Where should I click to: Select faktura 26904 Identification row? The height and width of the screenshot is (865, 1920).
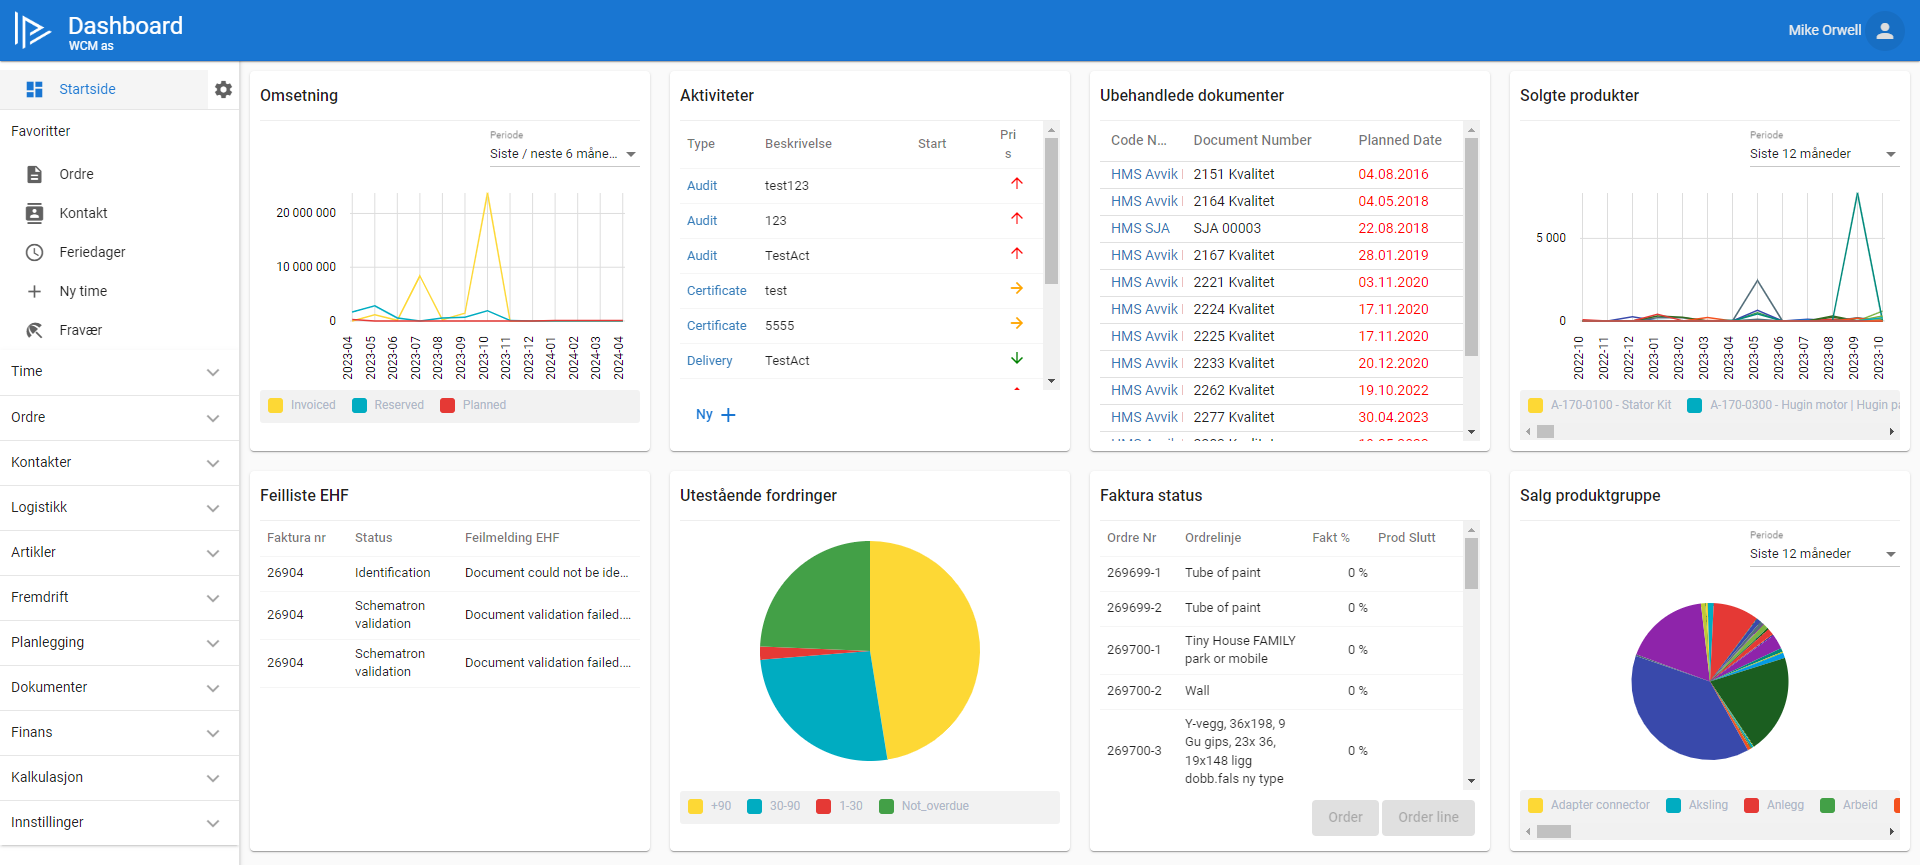(450, 573)
